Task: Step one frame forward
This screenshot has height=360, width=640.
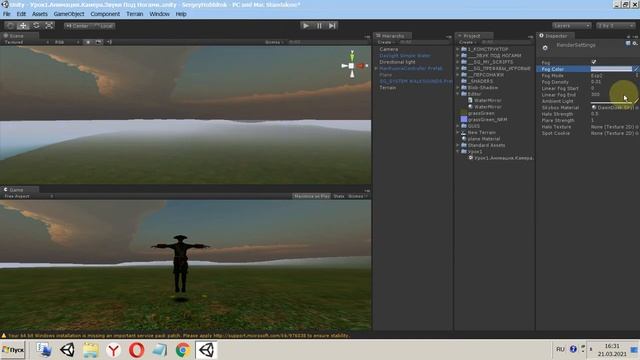Action: coord(332,26)
